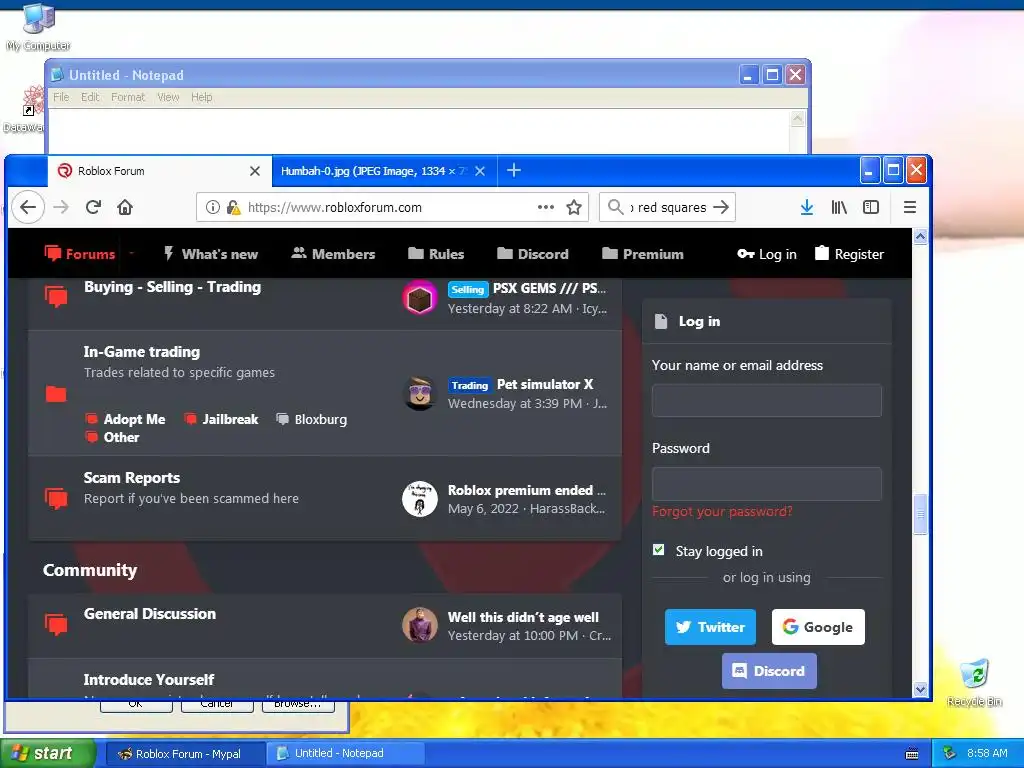
Task: Open the browser library icon
Action: [839, 208]
